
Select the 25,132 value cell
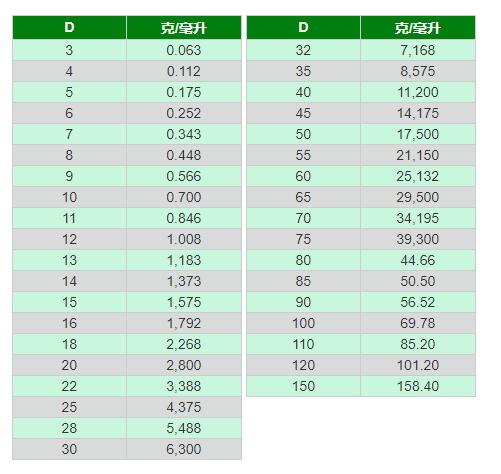tap(418, 176)
